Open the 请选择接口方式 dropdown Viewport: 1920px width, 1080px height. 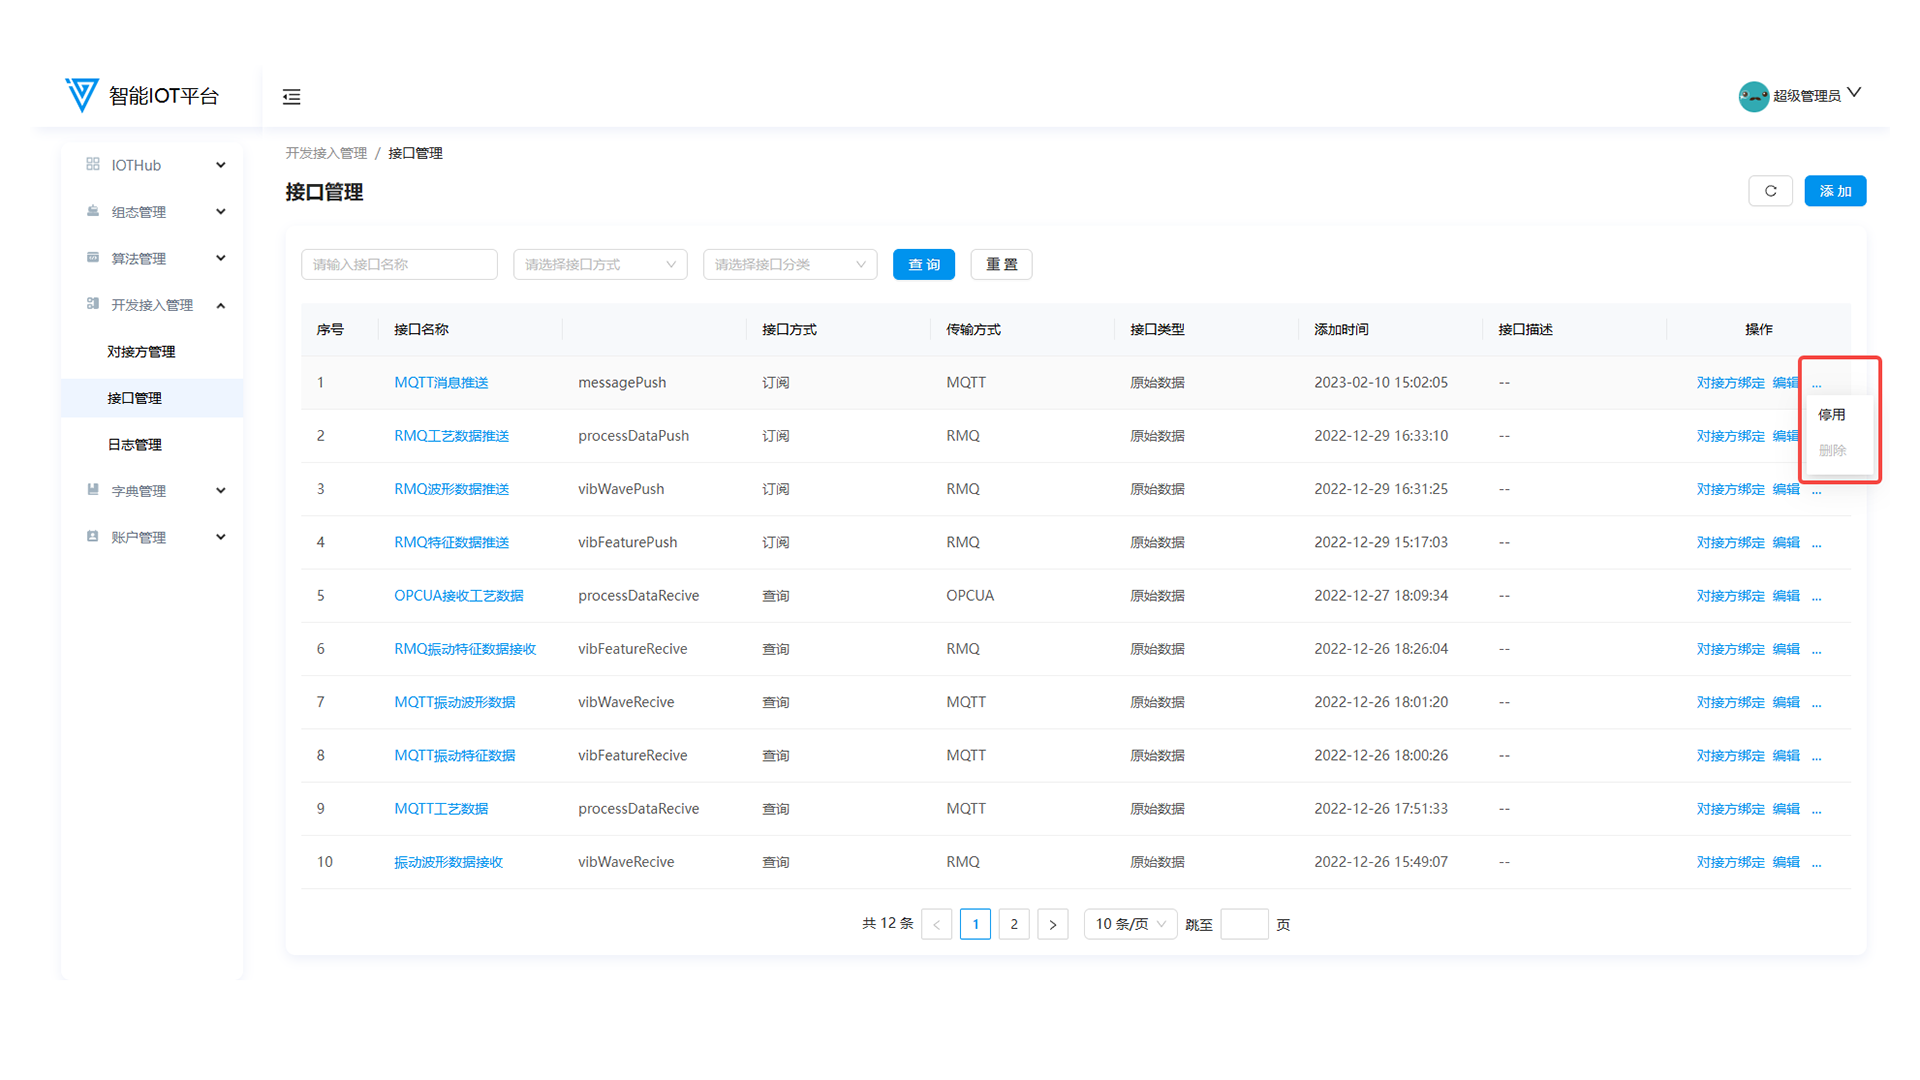click(x=600, y=264)
